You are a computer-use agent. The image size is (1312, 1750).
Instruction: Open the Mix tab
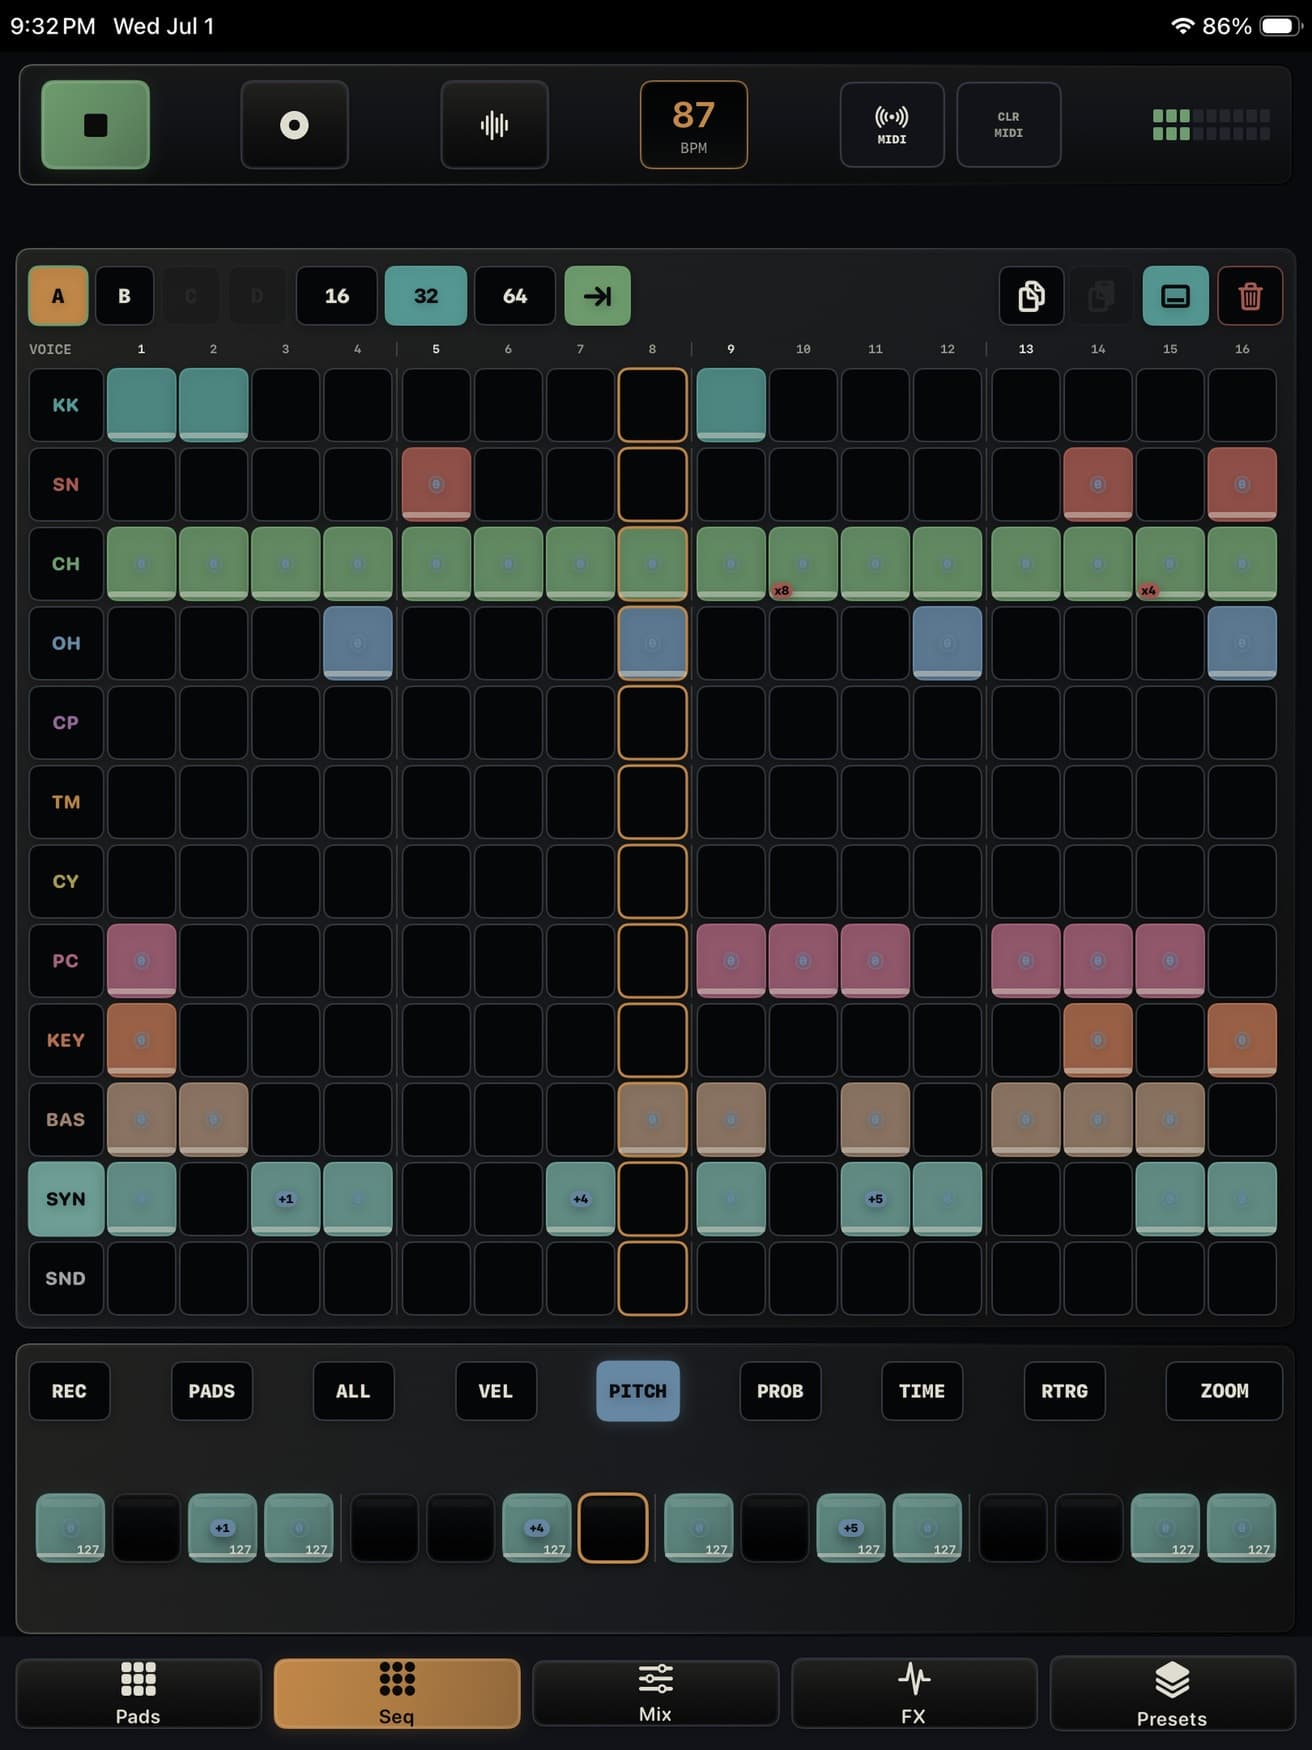[655, 1693]
